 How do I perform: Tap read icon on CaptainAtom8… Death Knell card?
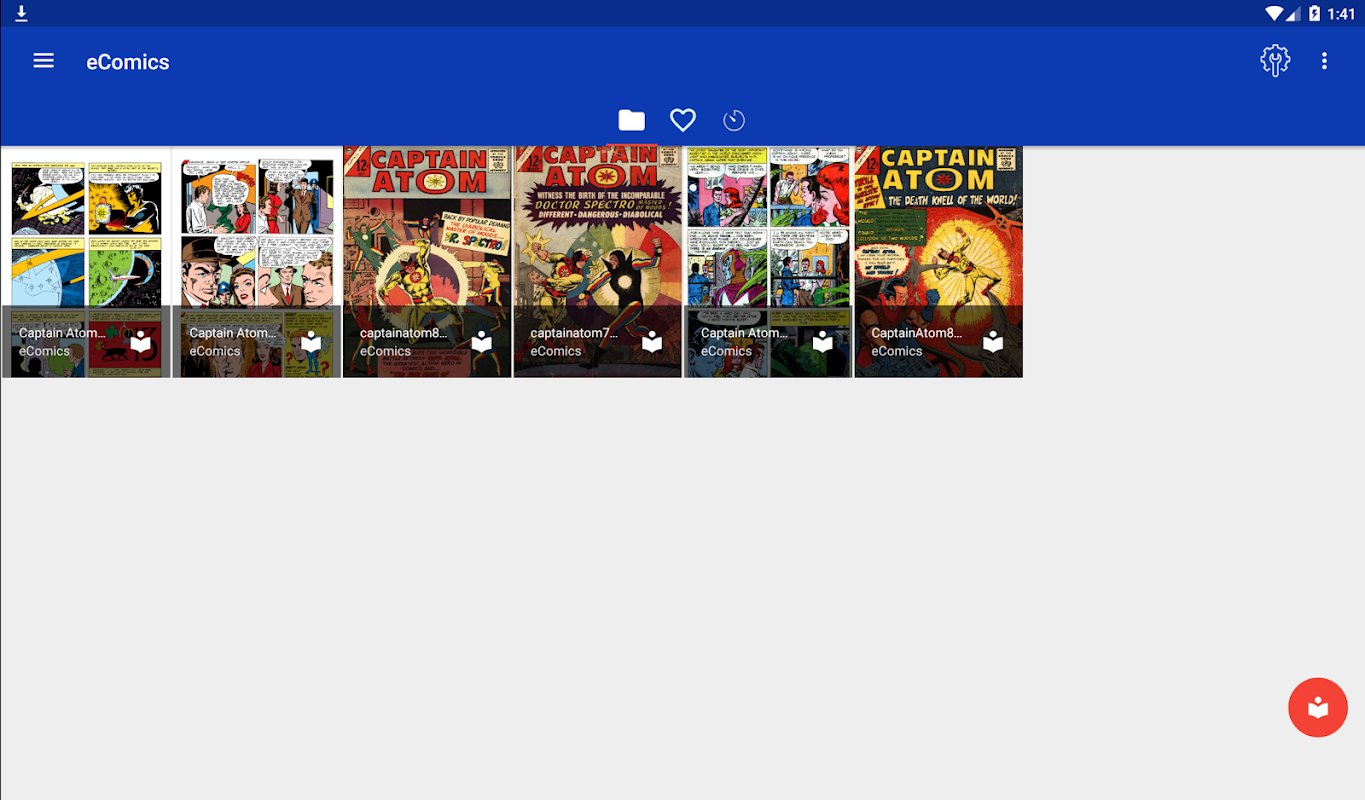click(x=993, y=342)
